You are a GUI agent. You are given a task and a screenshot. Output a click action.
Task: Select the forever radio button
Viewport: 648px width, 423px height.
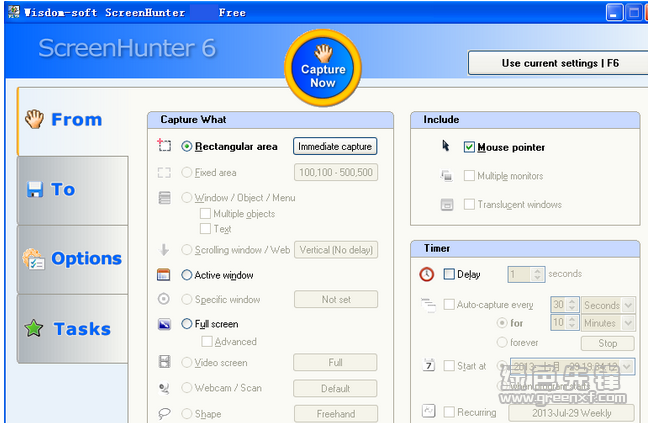tap(502, 342)
